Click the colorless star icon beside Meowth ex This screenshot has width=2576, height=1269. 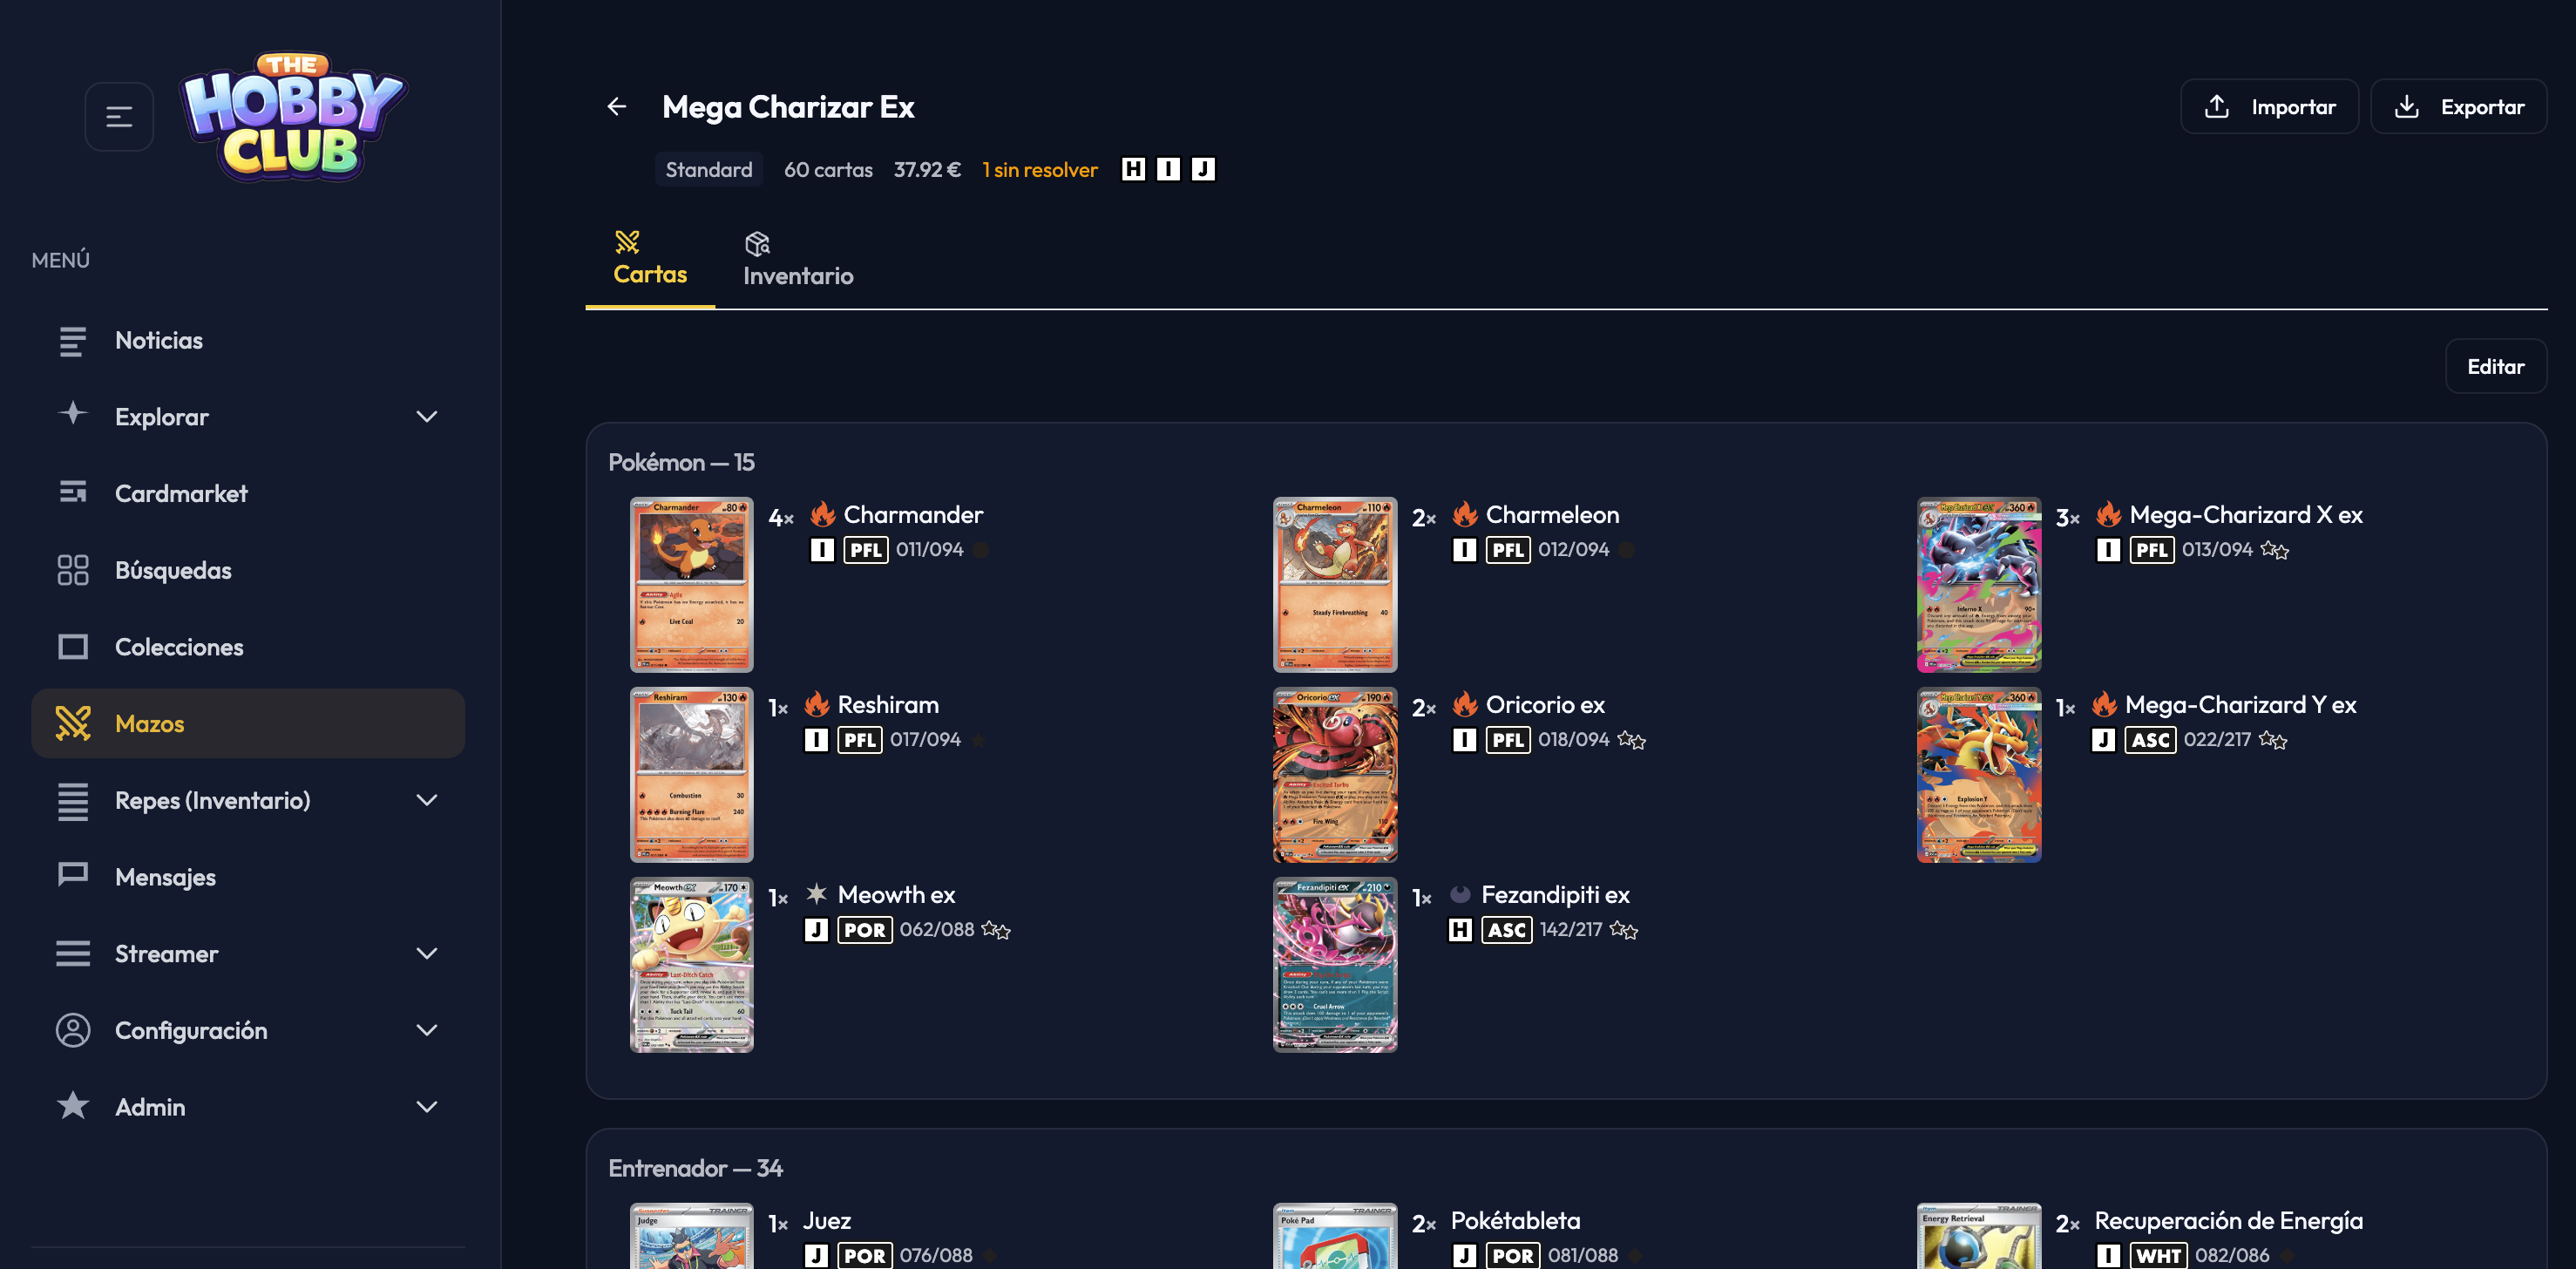817,893
